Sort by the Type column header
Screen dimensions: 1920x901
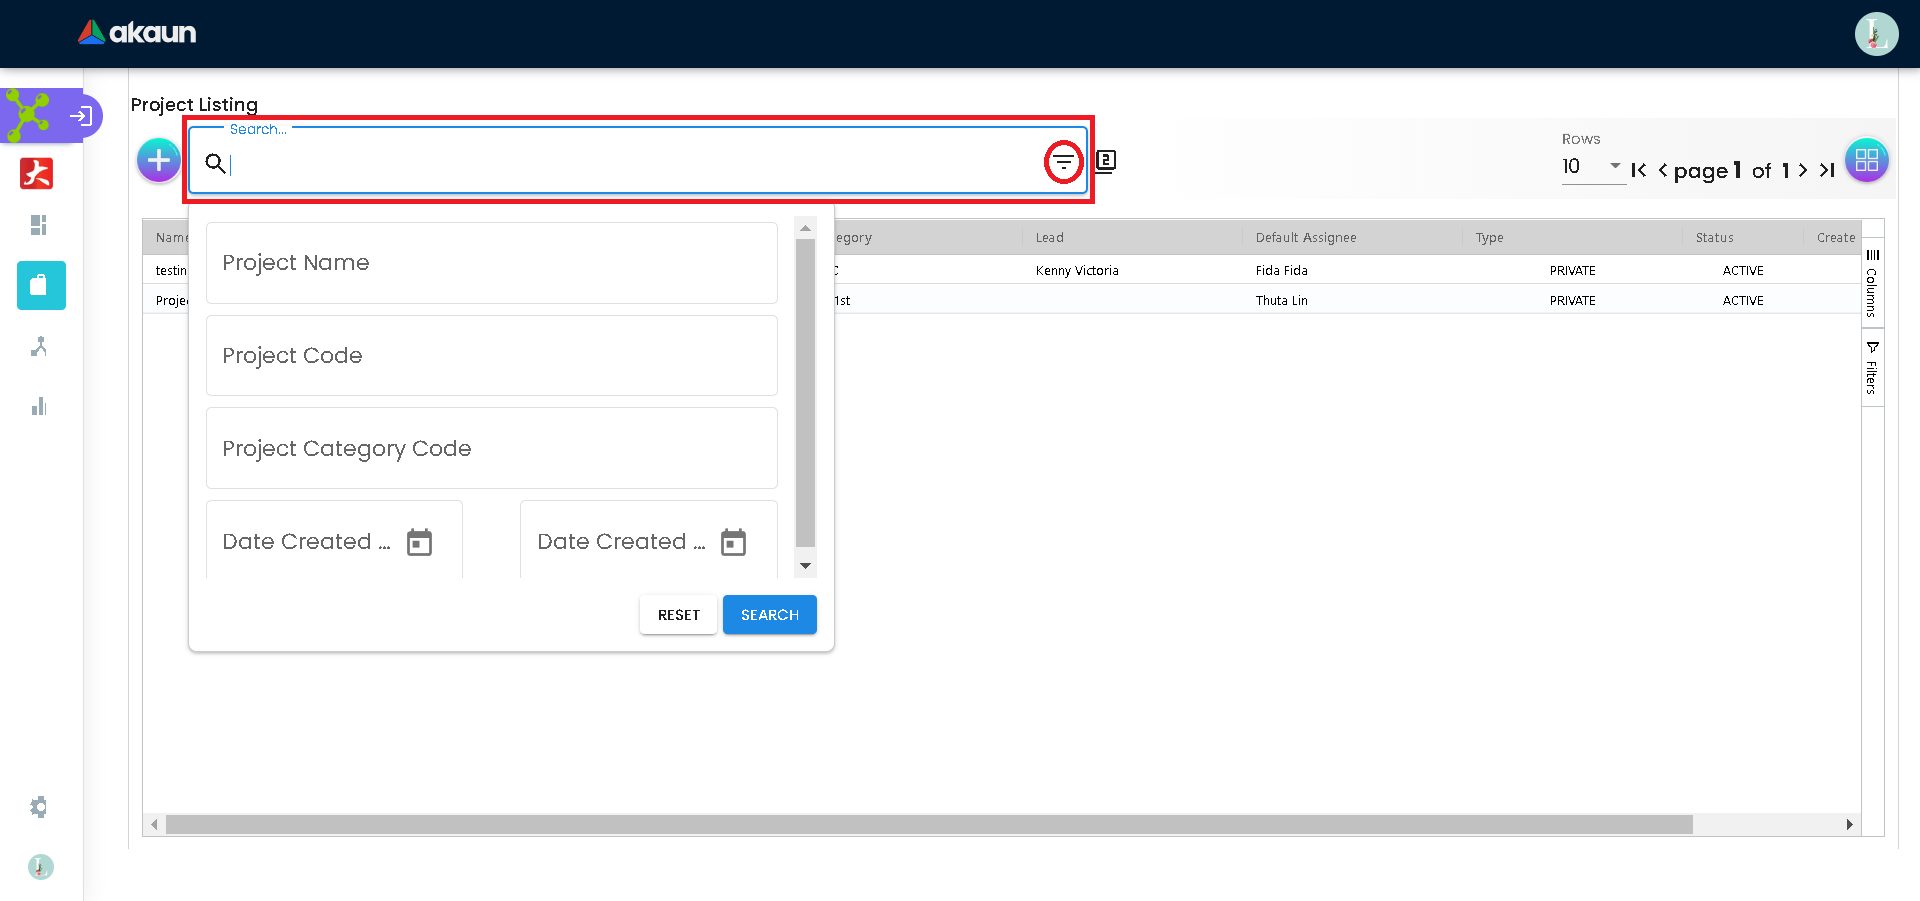[x=1490, y=238]
